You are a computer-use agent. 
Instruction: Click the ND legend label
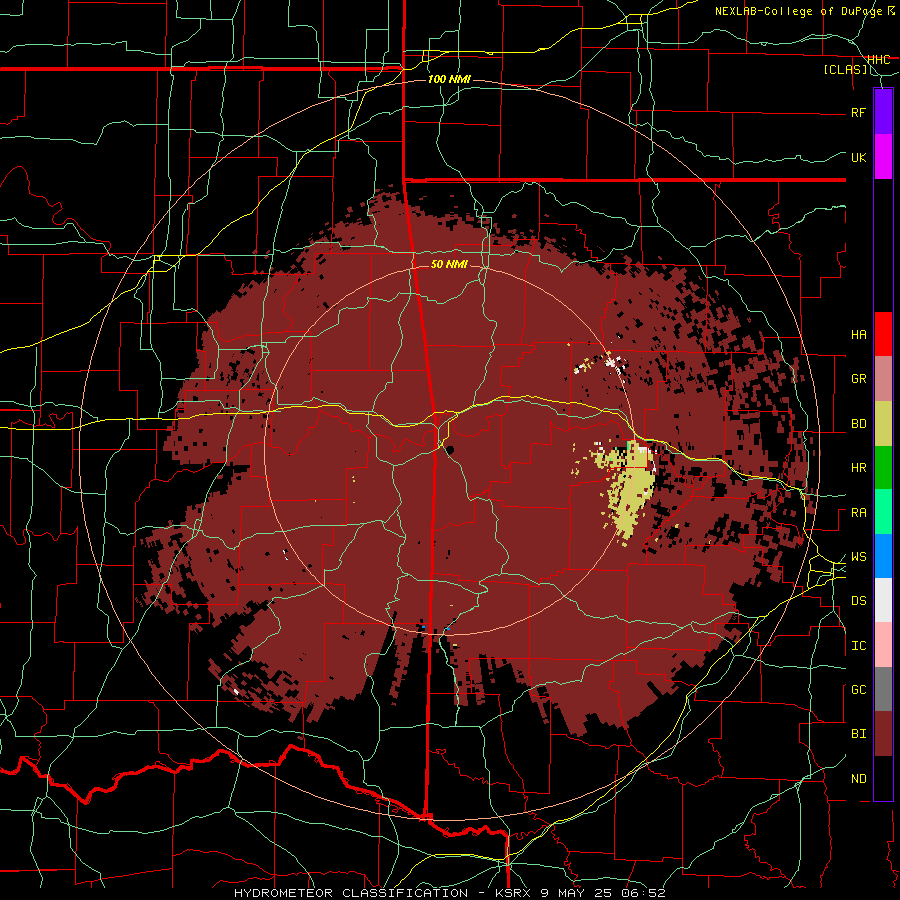(x=858, y=779)
